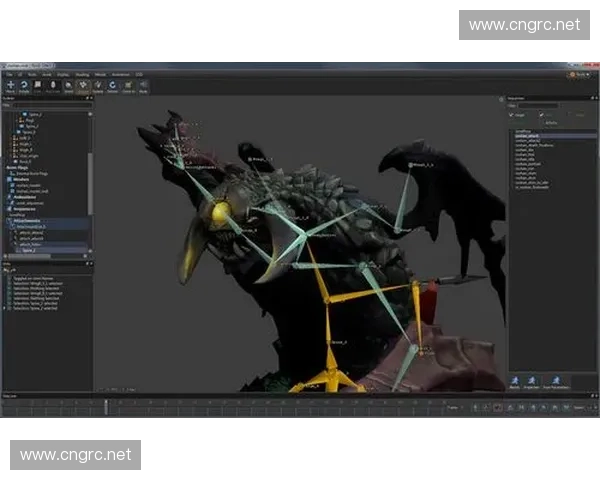Open the LOD menu
The image size is (600, 480).
click(x=139, y=75)
